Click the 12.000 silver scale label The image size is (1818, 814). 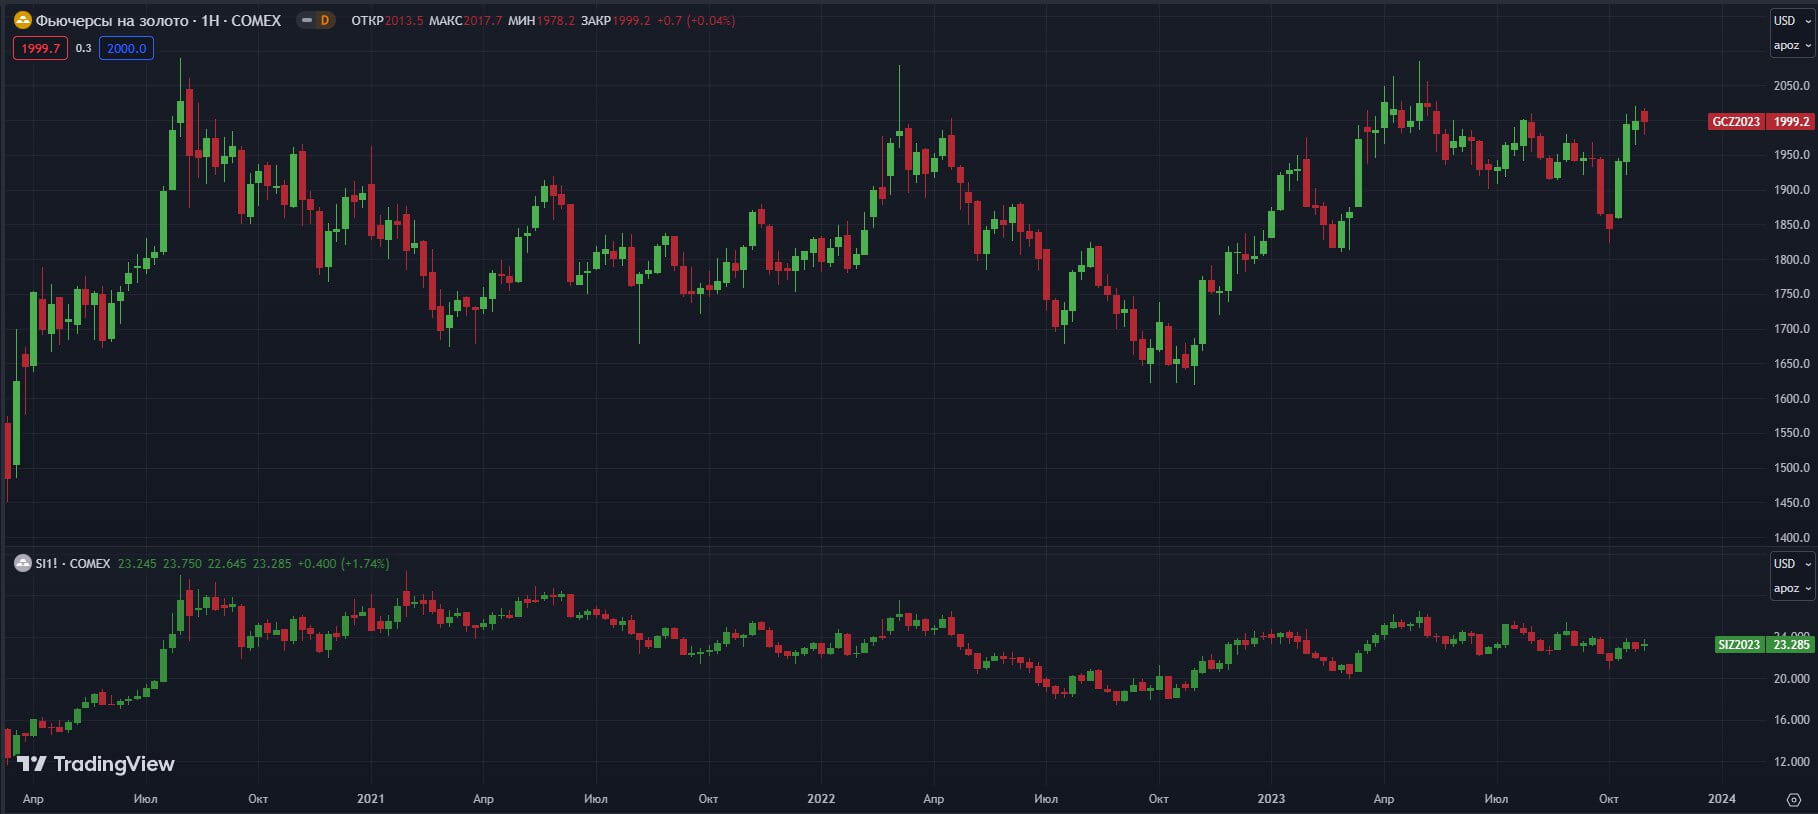point(1791,761)
